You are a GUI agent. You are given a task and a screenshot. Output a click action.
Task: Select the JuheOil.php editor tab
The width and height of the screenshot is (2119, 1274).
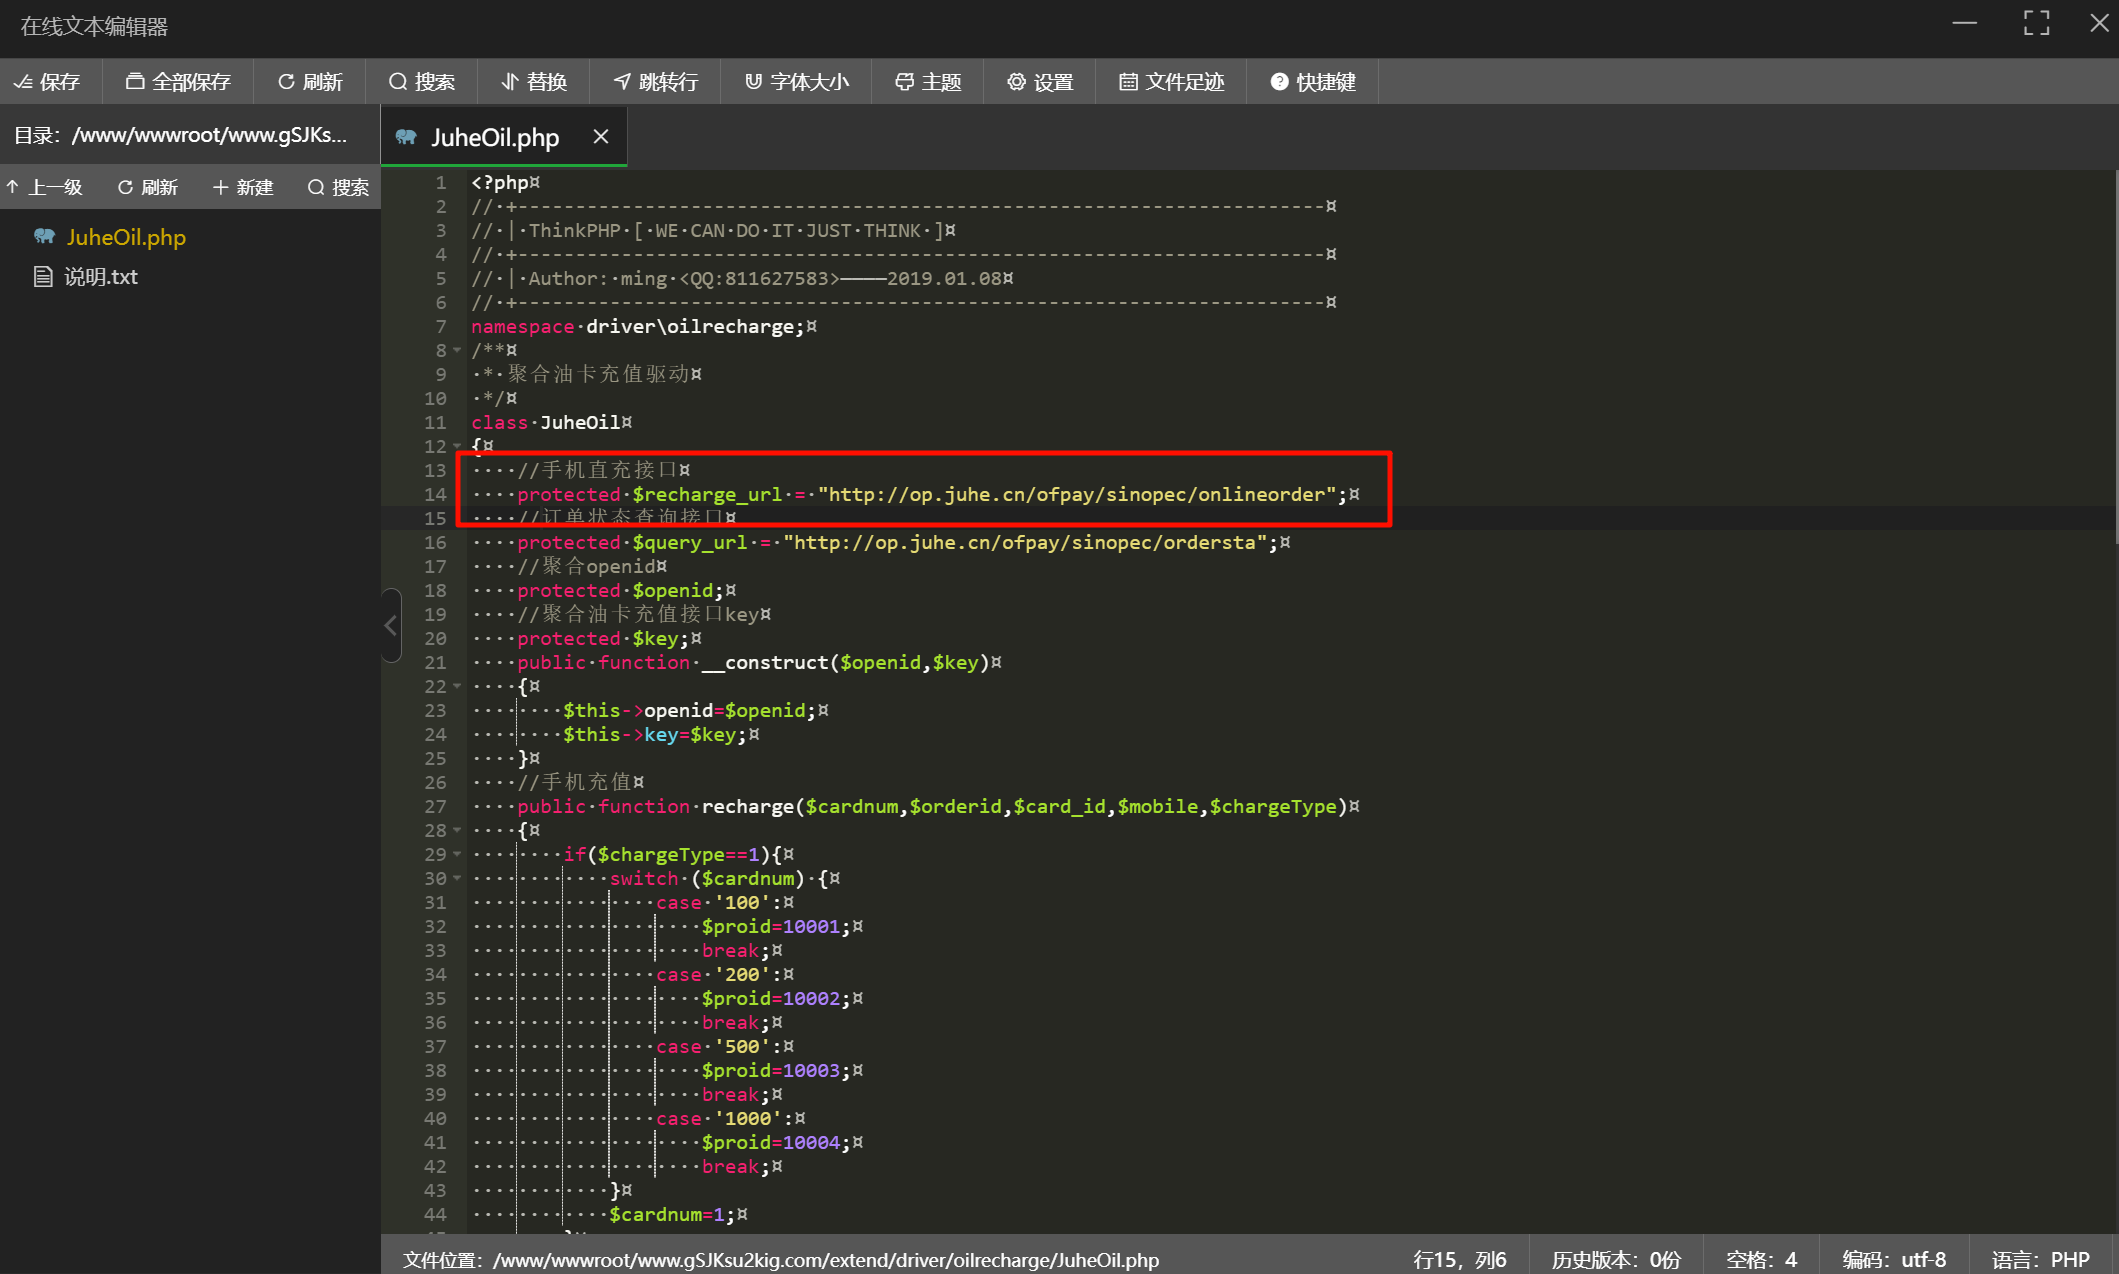[494, 138]
